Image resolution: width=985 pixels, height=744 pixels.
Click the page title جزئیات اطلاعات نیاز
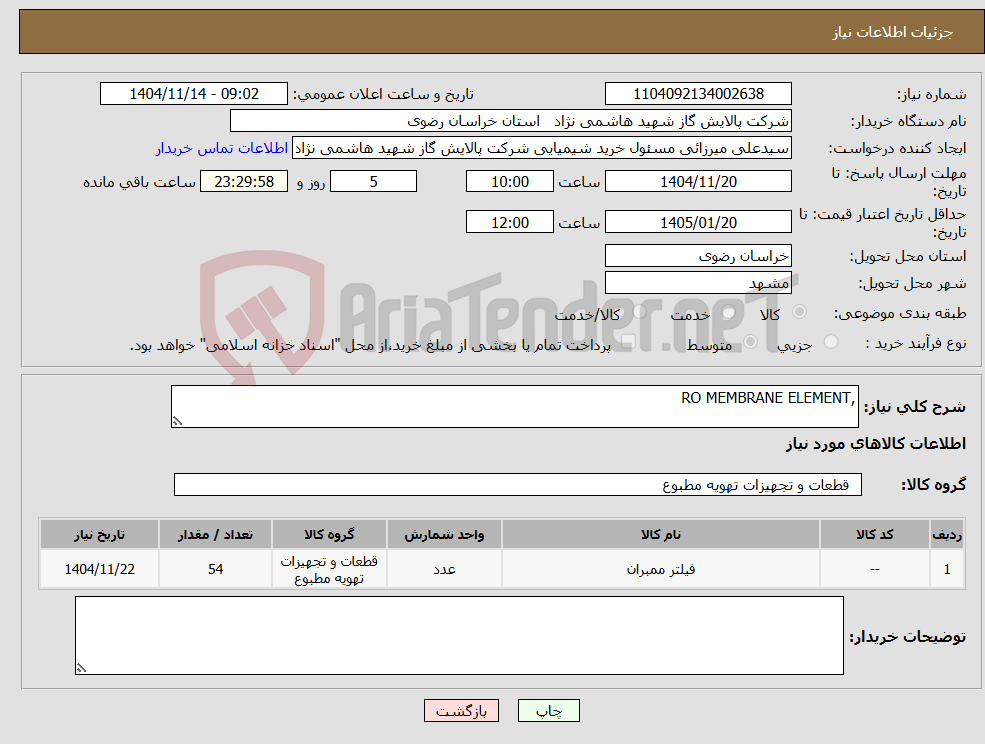(x=893, y=32)
